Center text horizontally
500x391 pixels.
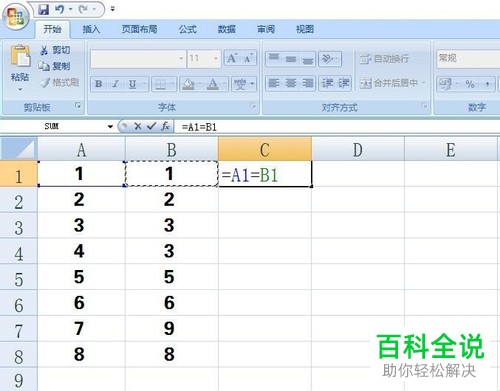(x=291, y=83)
